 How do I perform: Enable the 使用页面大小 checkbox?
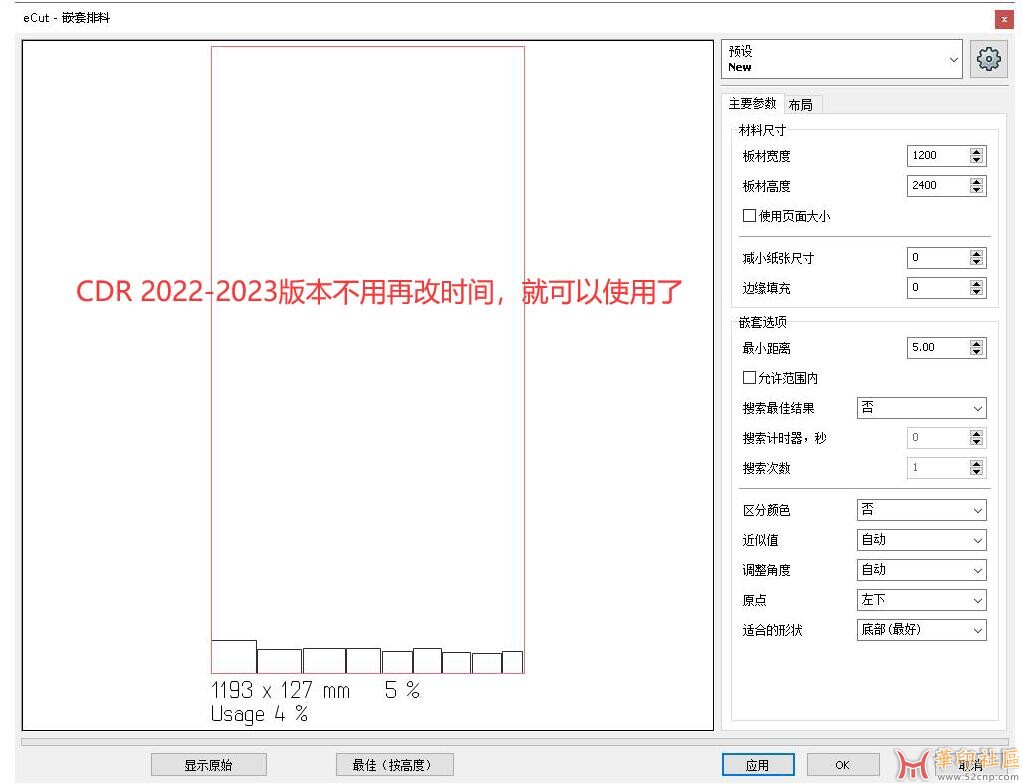tap(749, 216)
